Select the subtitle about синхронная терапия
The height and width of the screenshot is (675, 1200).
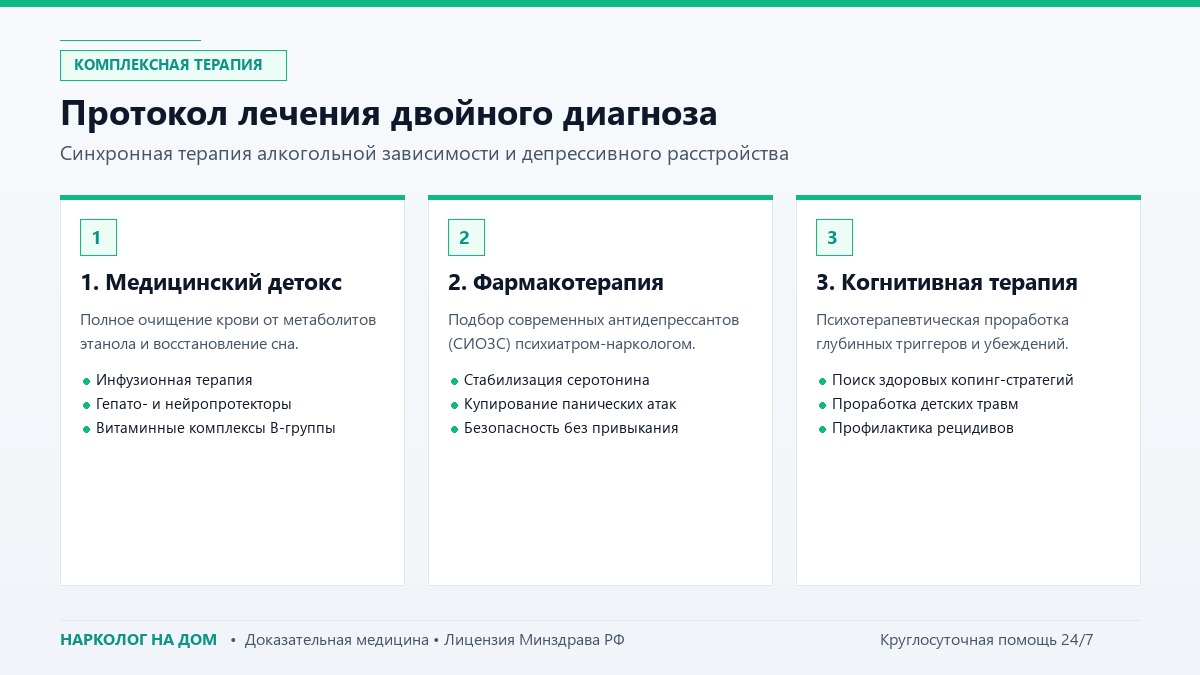tap(424, 154)
